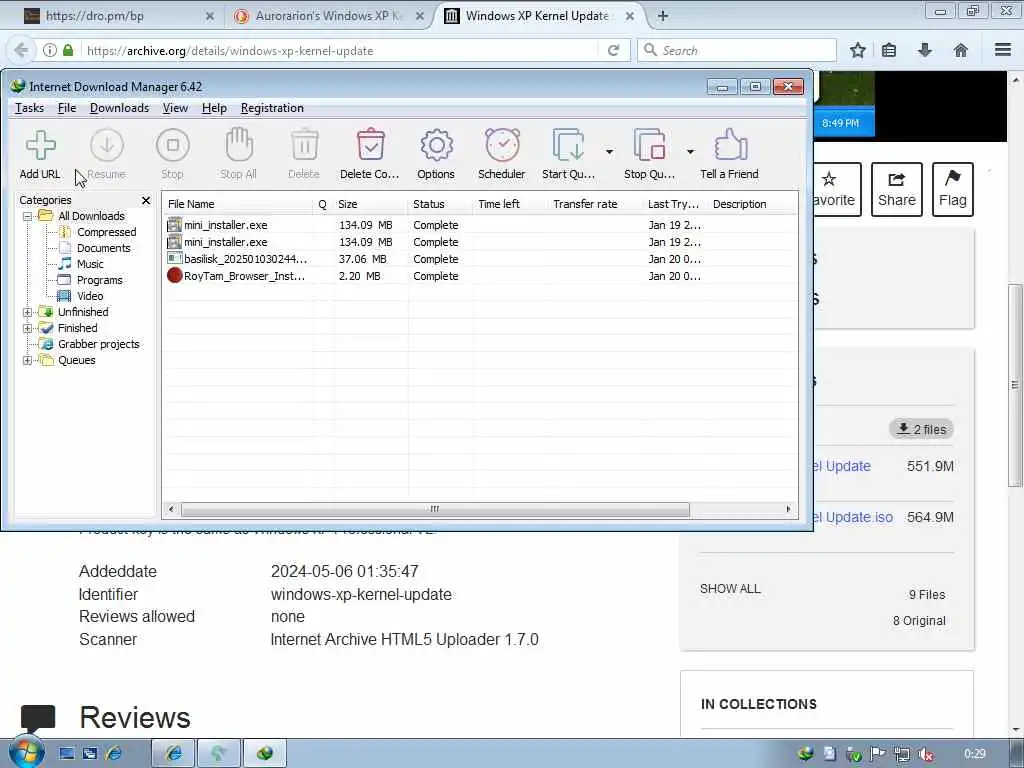Click the Update.iso file link

(x=852, y=517)
